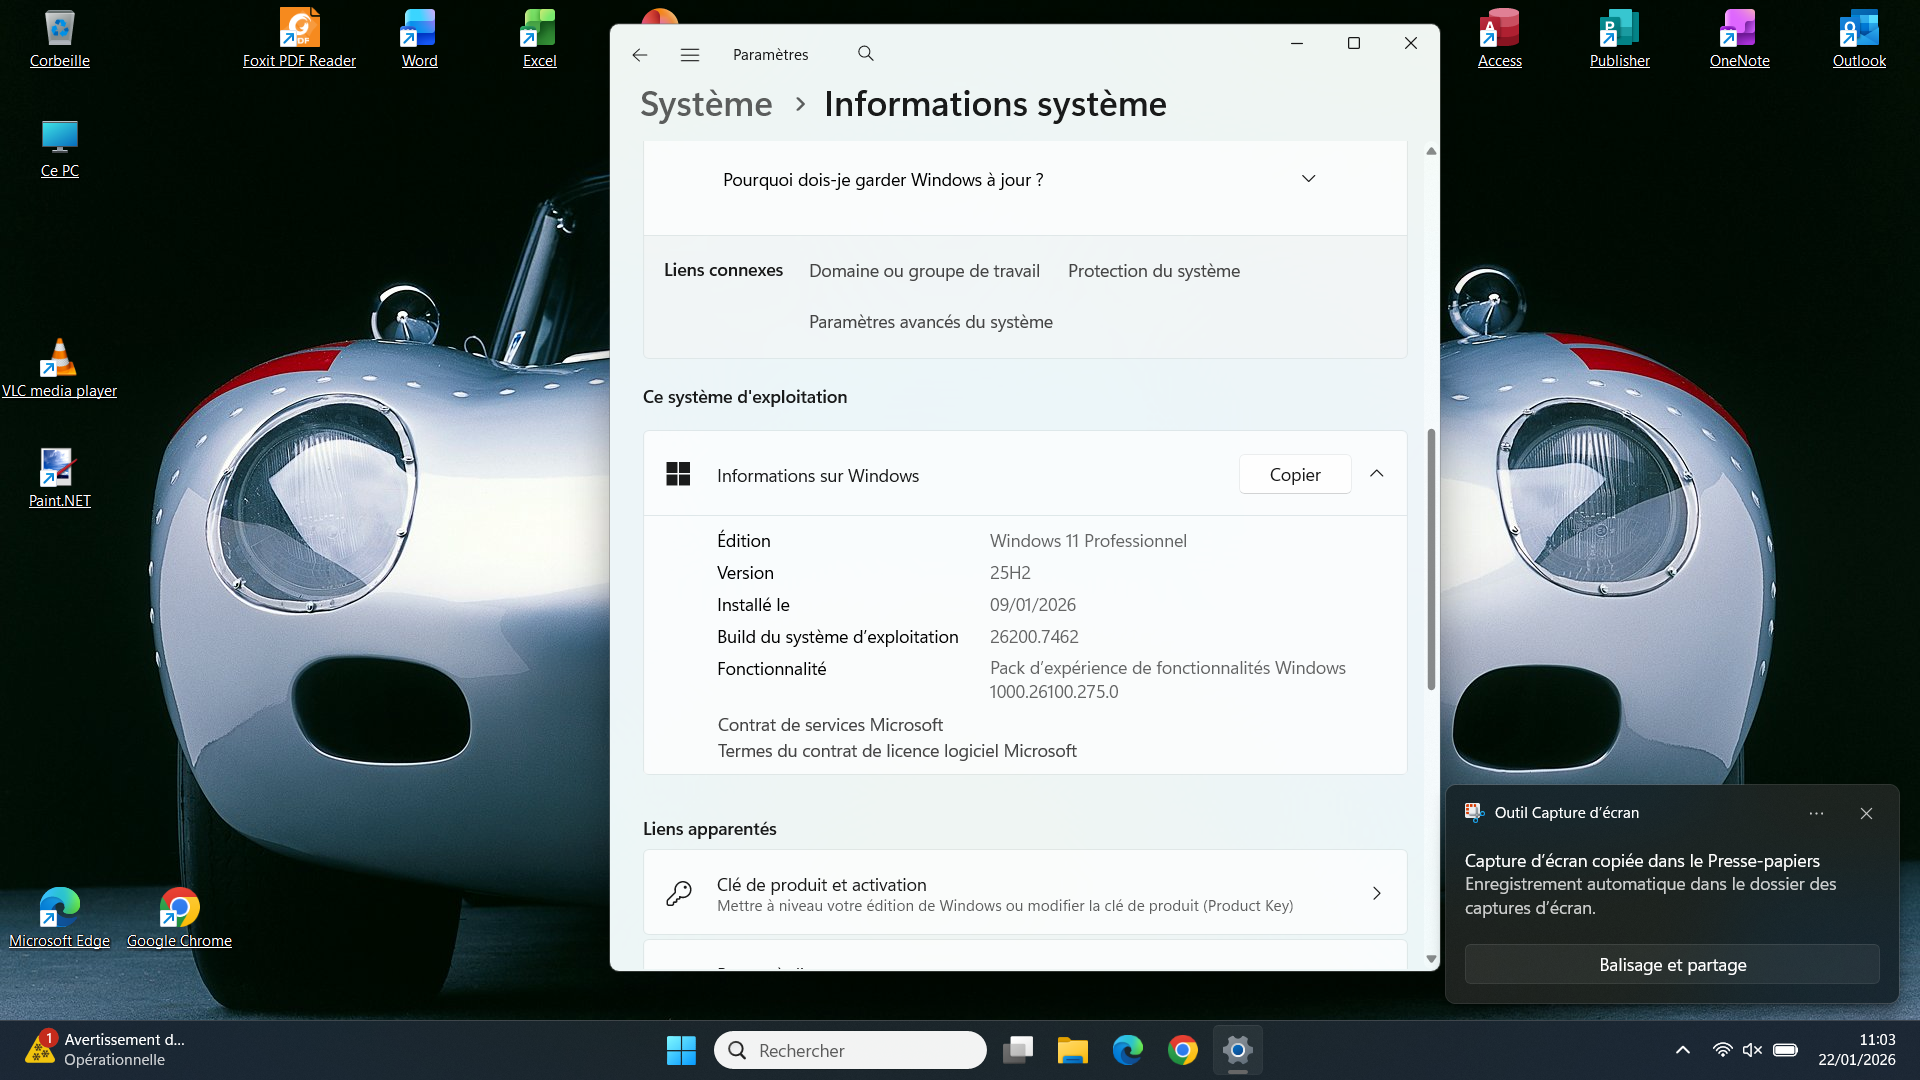
Task: Show hidden system tray icons
Action: coord(1683,1050)
